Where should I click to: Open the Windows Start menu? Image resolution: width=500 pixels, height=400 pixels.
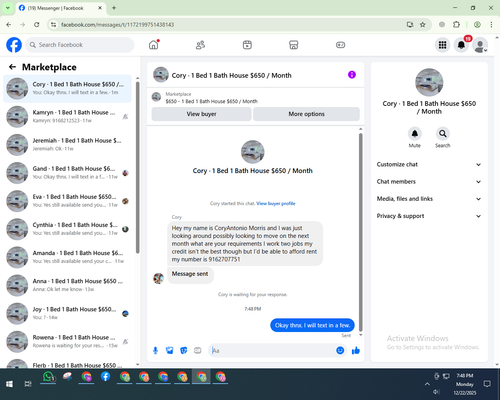tap(9, 384)
